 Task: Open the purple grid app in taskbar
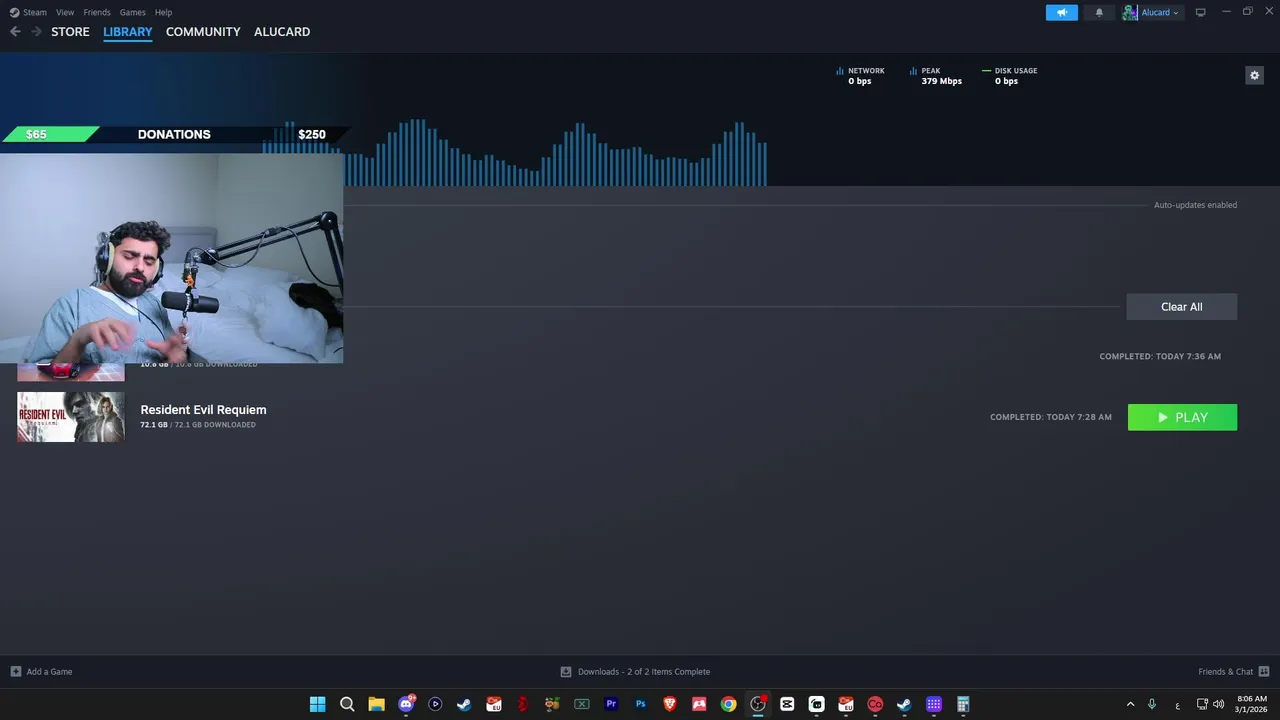934,704
